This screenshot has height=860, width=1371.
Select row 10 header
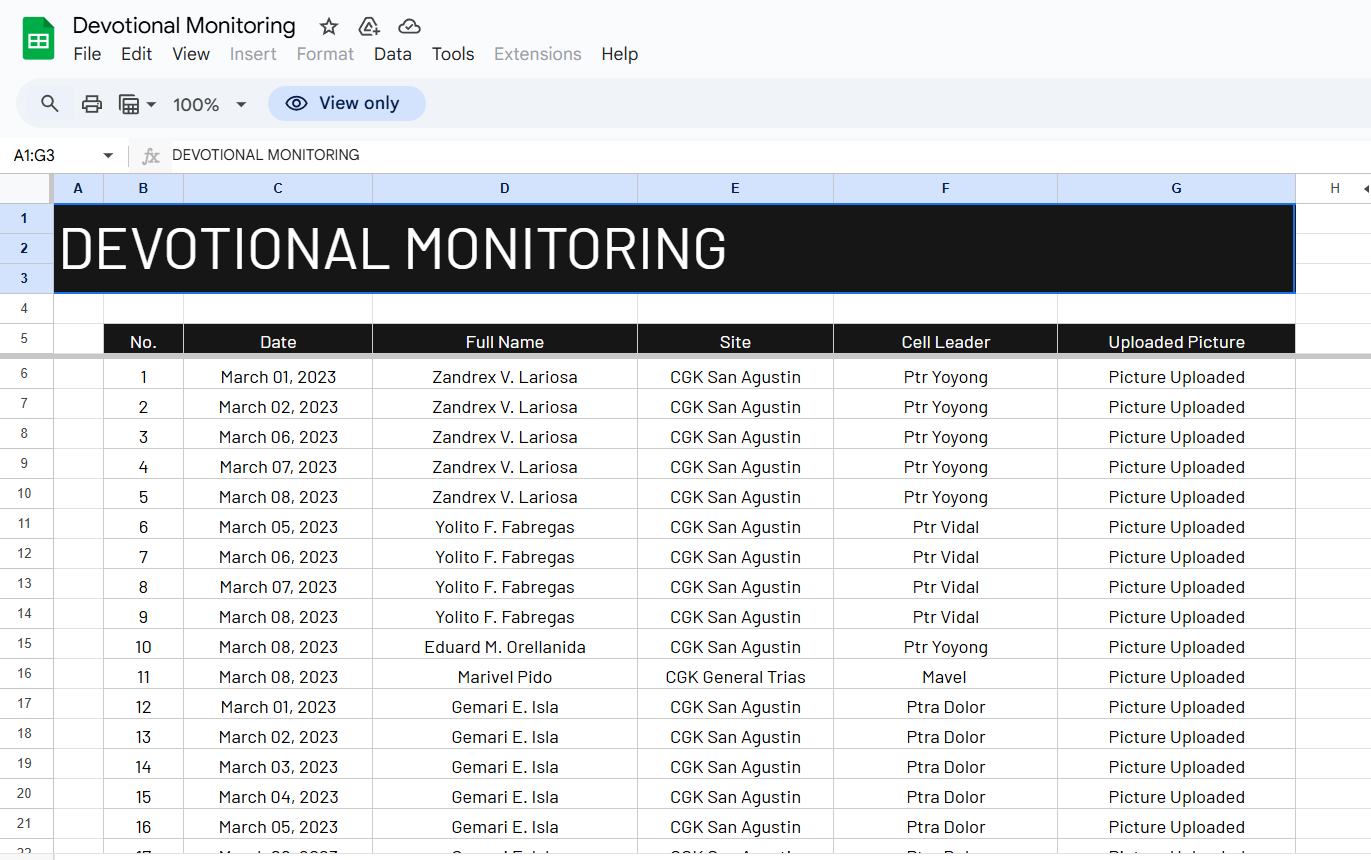pos(25,494)
